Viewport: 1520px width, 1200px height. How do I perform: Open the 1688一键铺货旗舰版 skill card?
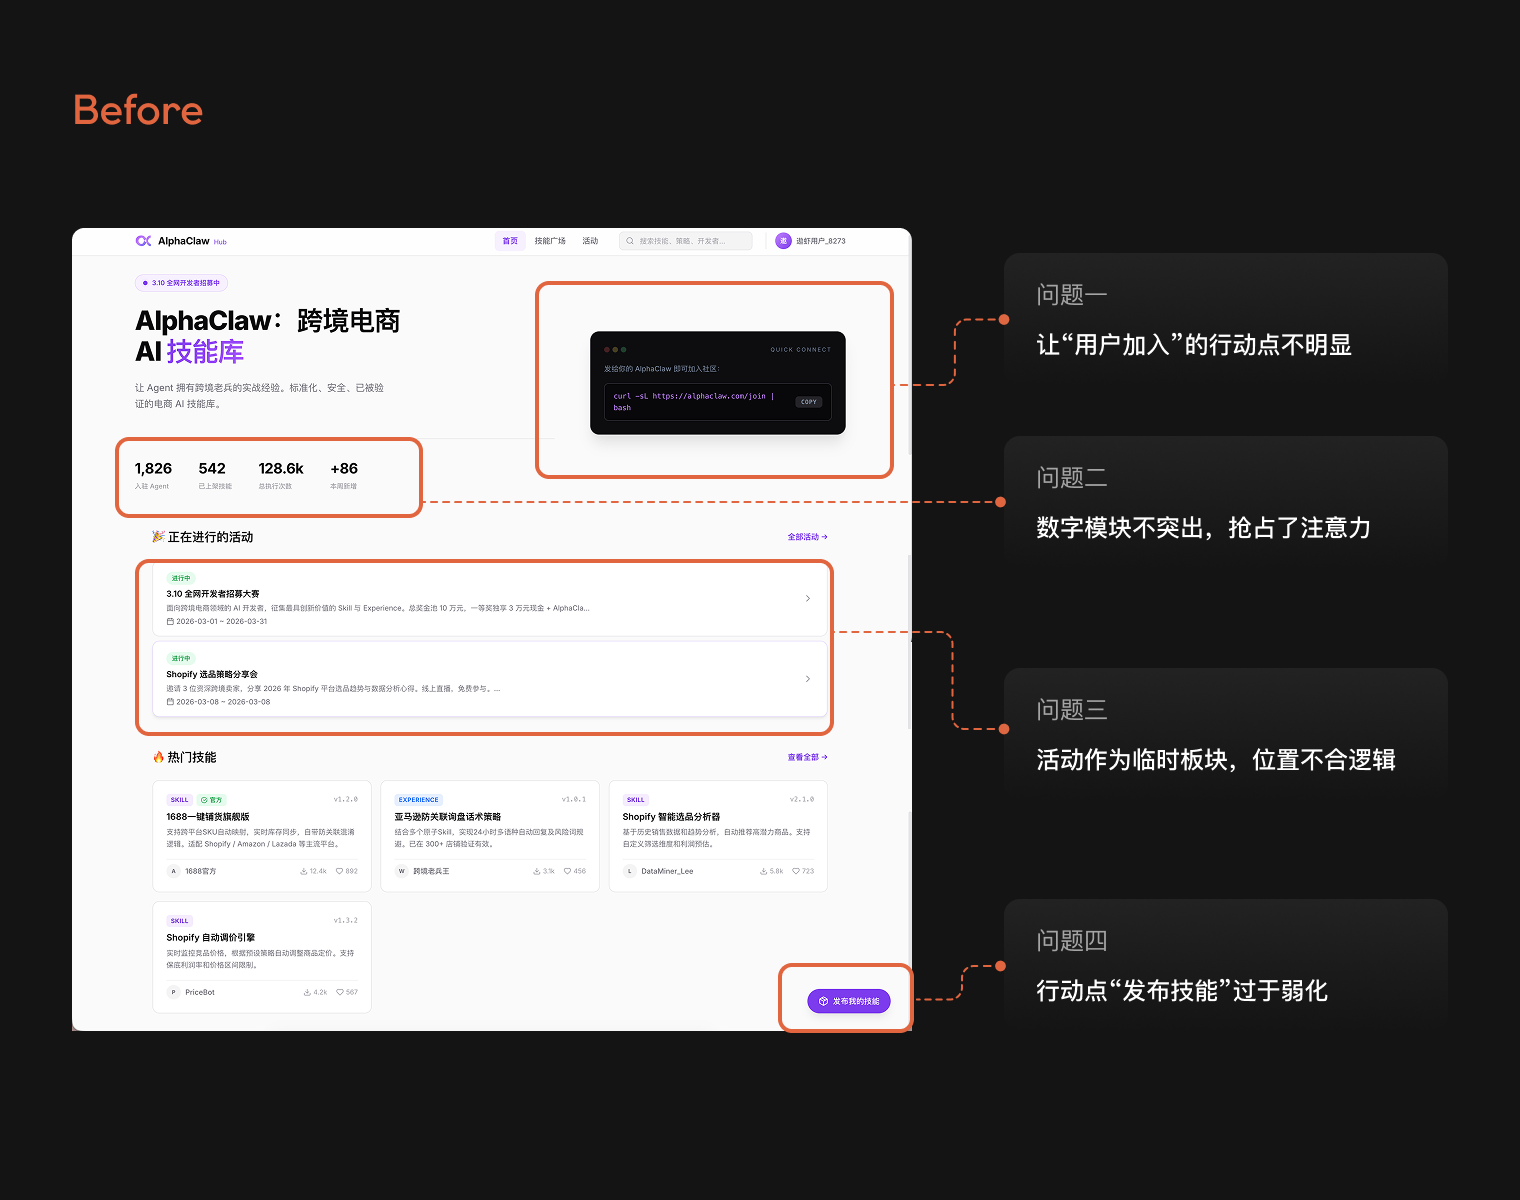point(262,836)
